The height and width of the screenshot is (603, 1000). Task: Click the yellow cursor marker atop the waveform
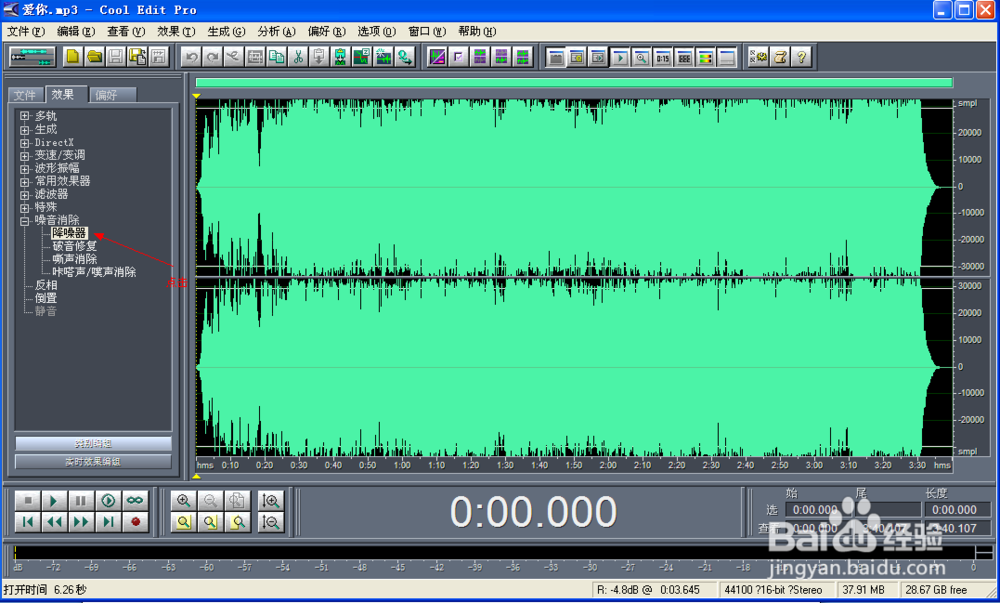pyautogui.click(x=196, y=96)
